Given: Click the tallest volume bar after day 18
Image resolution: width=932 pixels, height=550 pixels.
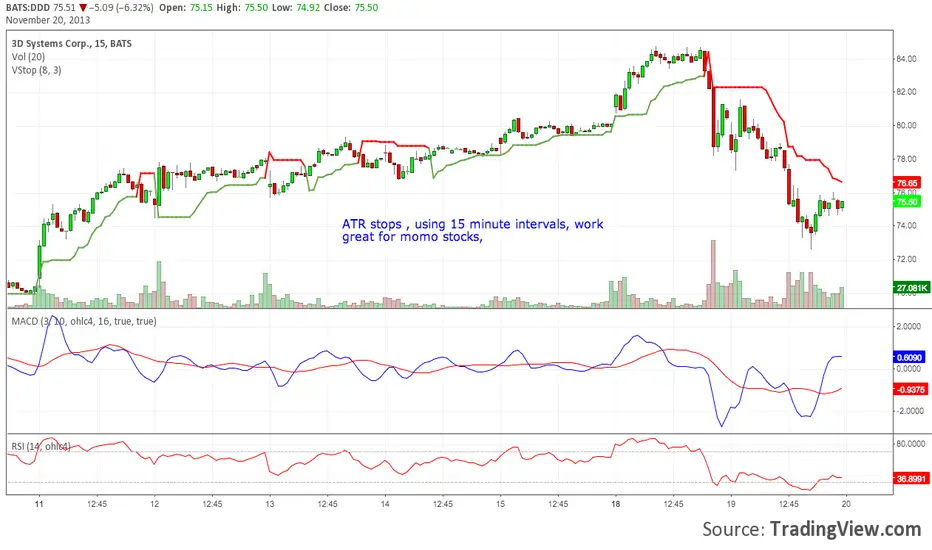Looking at the screenshot, I should click(713, 274).
